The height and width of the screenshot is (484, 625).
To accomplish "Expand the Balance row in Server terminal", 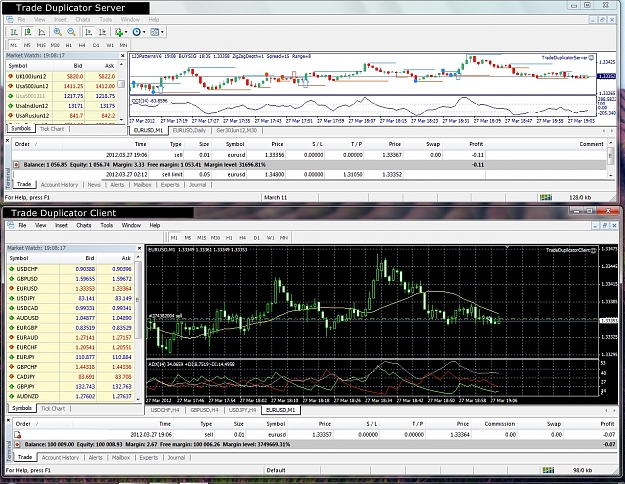I will [x=17, y=165].
